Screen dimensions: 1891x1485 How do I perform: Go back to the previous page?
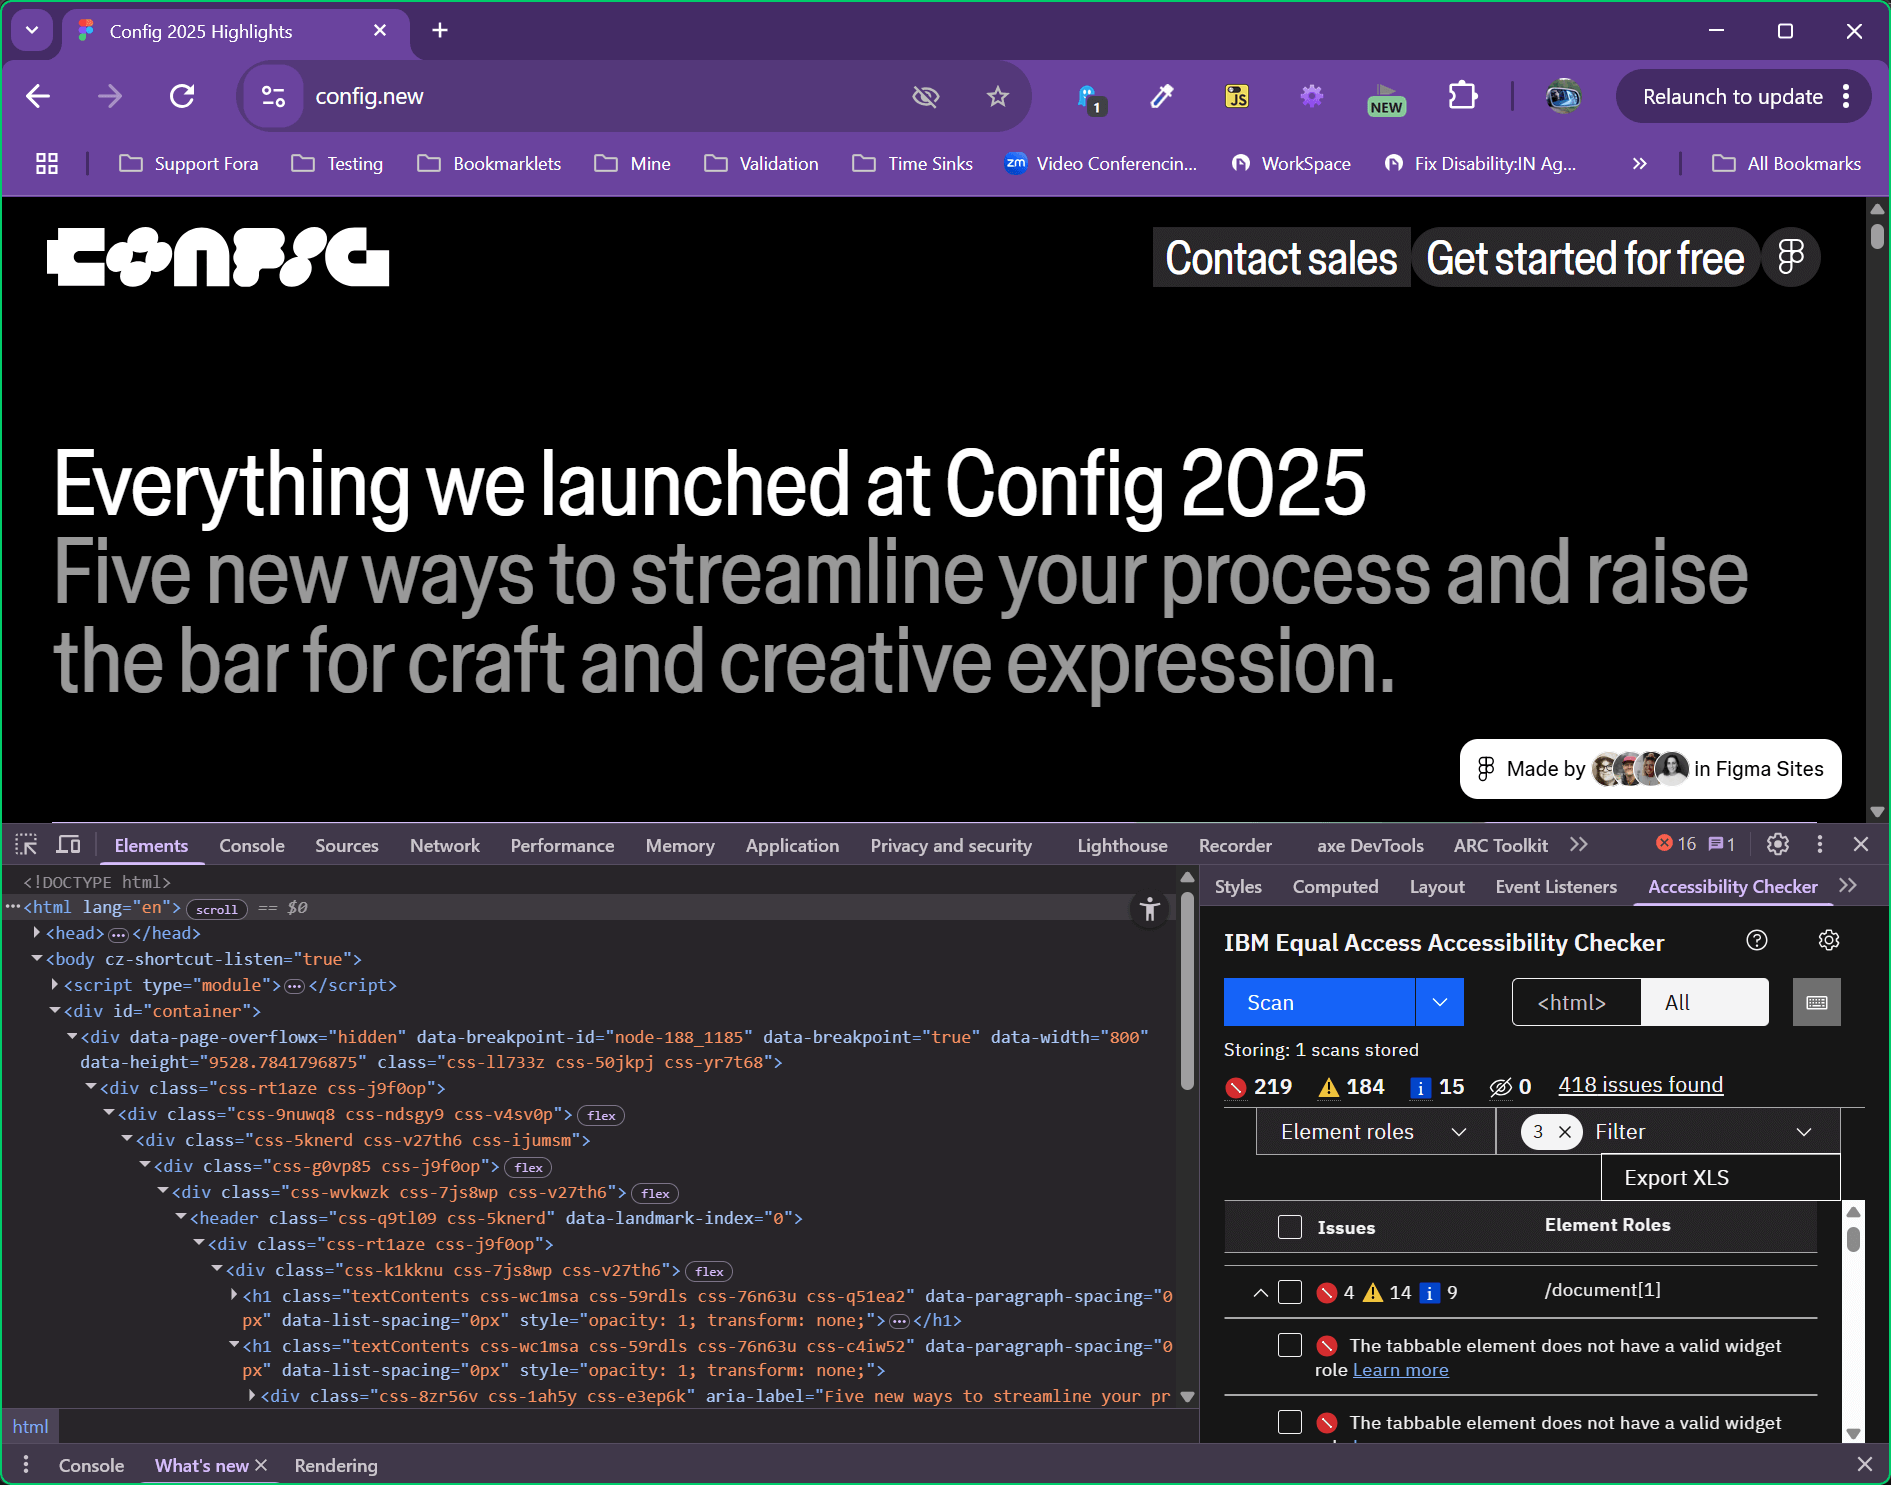[x=38, y=96]
